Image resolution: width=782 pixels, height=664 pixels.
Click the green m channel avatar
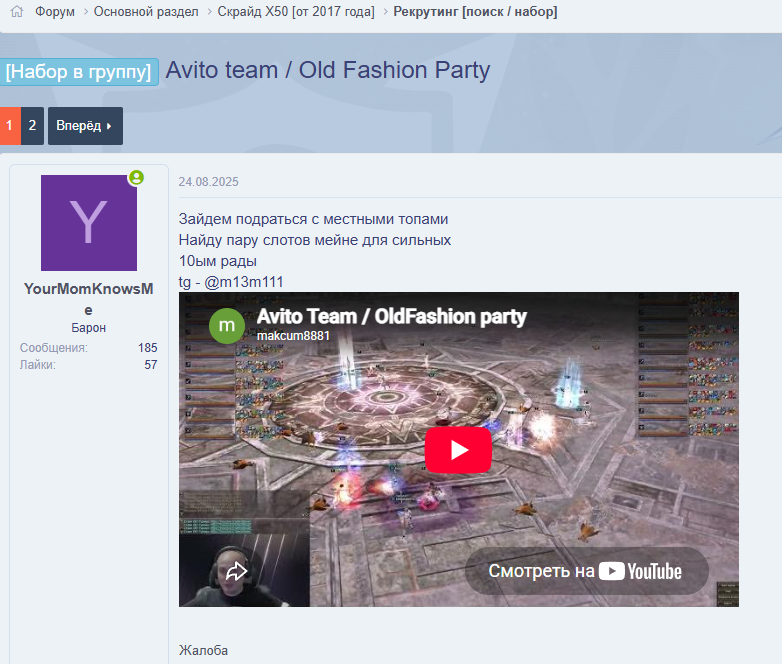pos(227,326)
